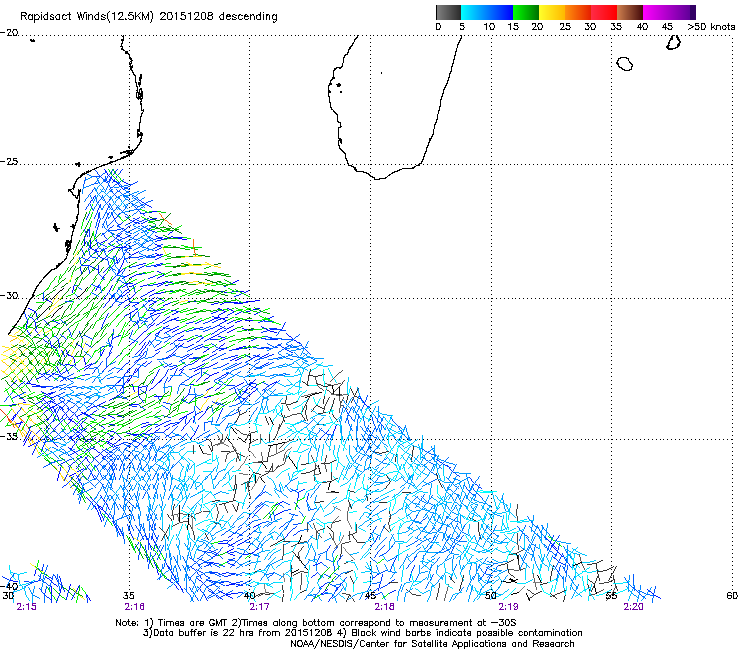Image resolution: width=740 pixels, height=650 pixels.
Task: Click the longitude label '50'
Action: (x=491, y=596)
